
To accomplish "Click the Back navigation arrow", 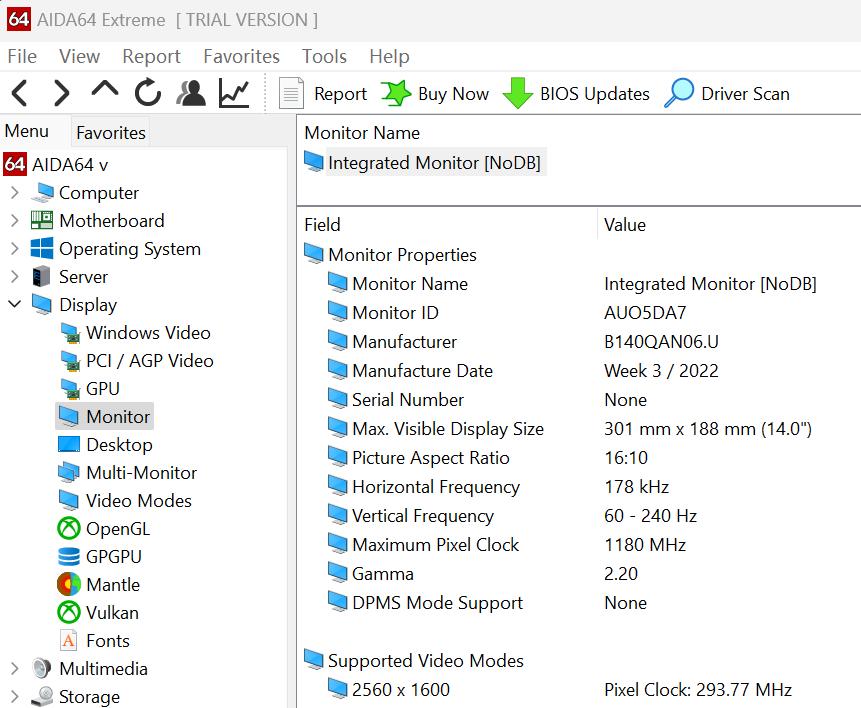I will click(19, 94).
